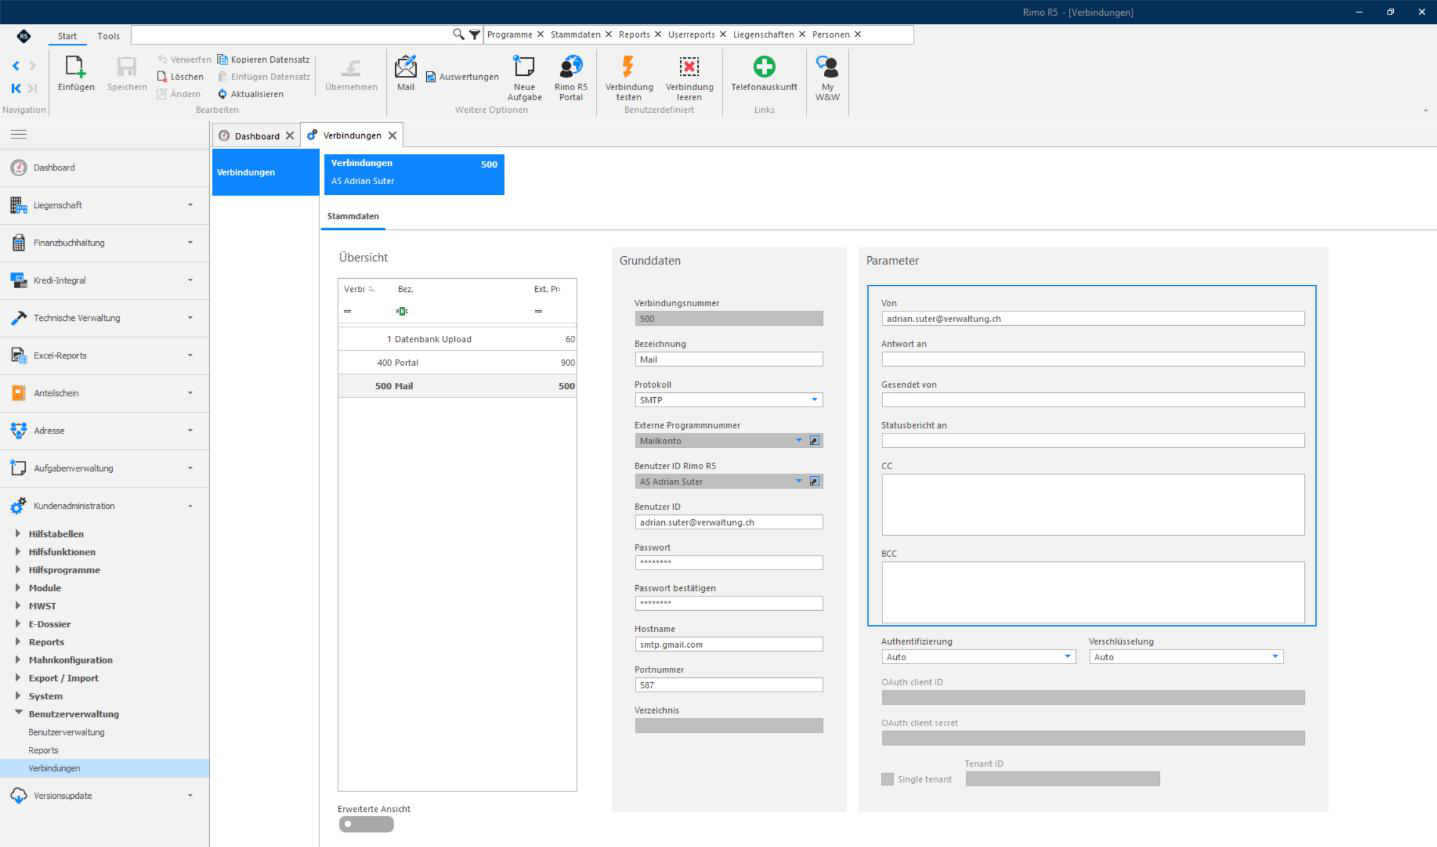Viewport: 1437px width, 847px height.
Task: Collapse the sidebar with hamburger icon
Action: 19,134
